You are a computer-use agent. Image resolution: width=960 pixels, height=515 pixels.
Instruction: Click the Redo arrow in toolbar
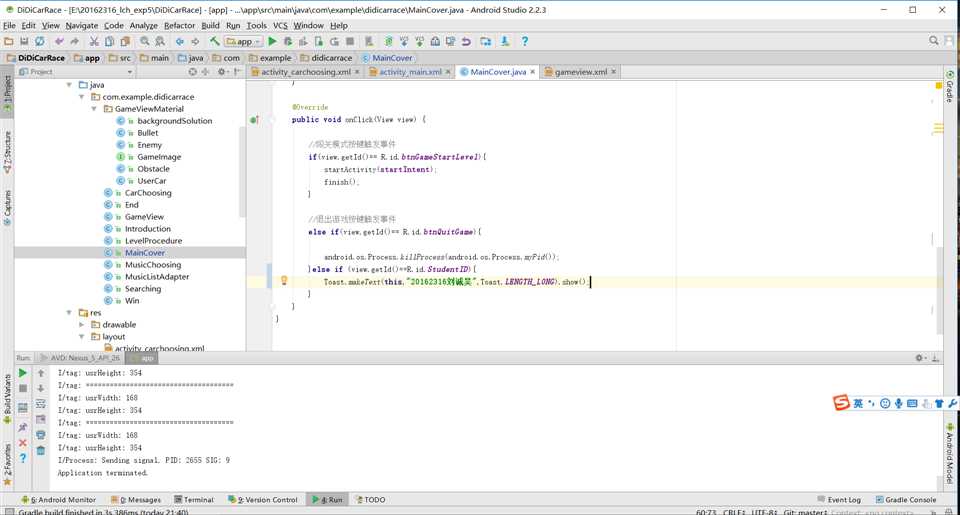(74, 42)
